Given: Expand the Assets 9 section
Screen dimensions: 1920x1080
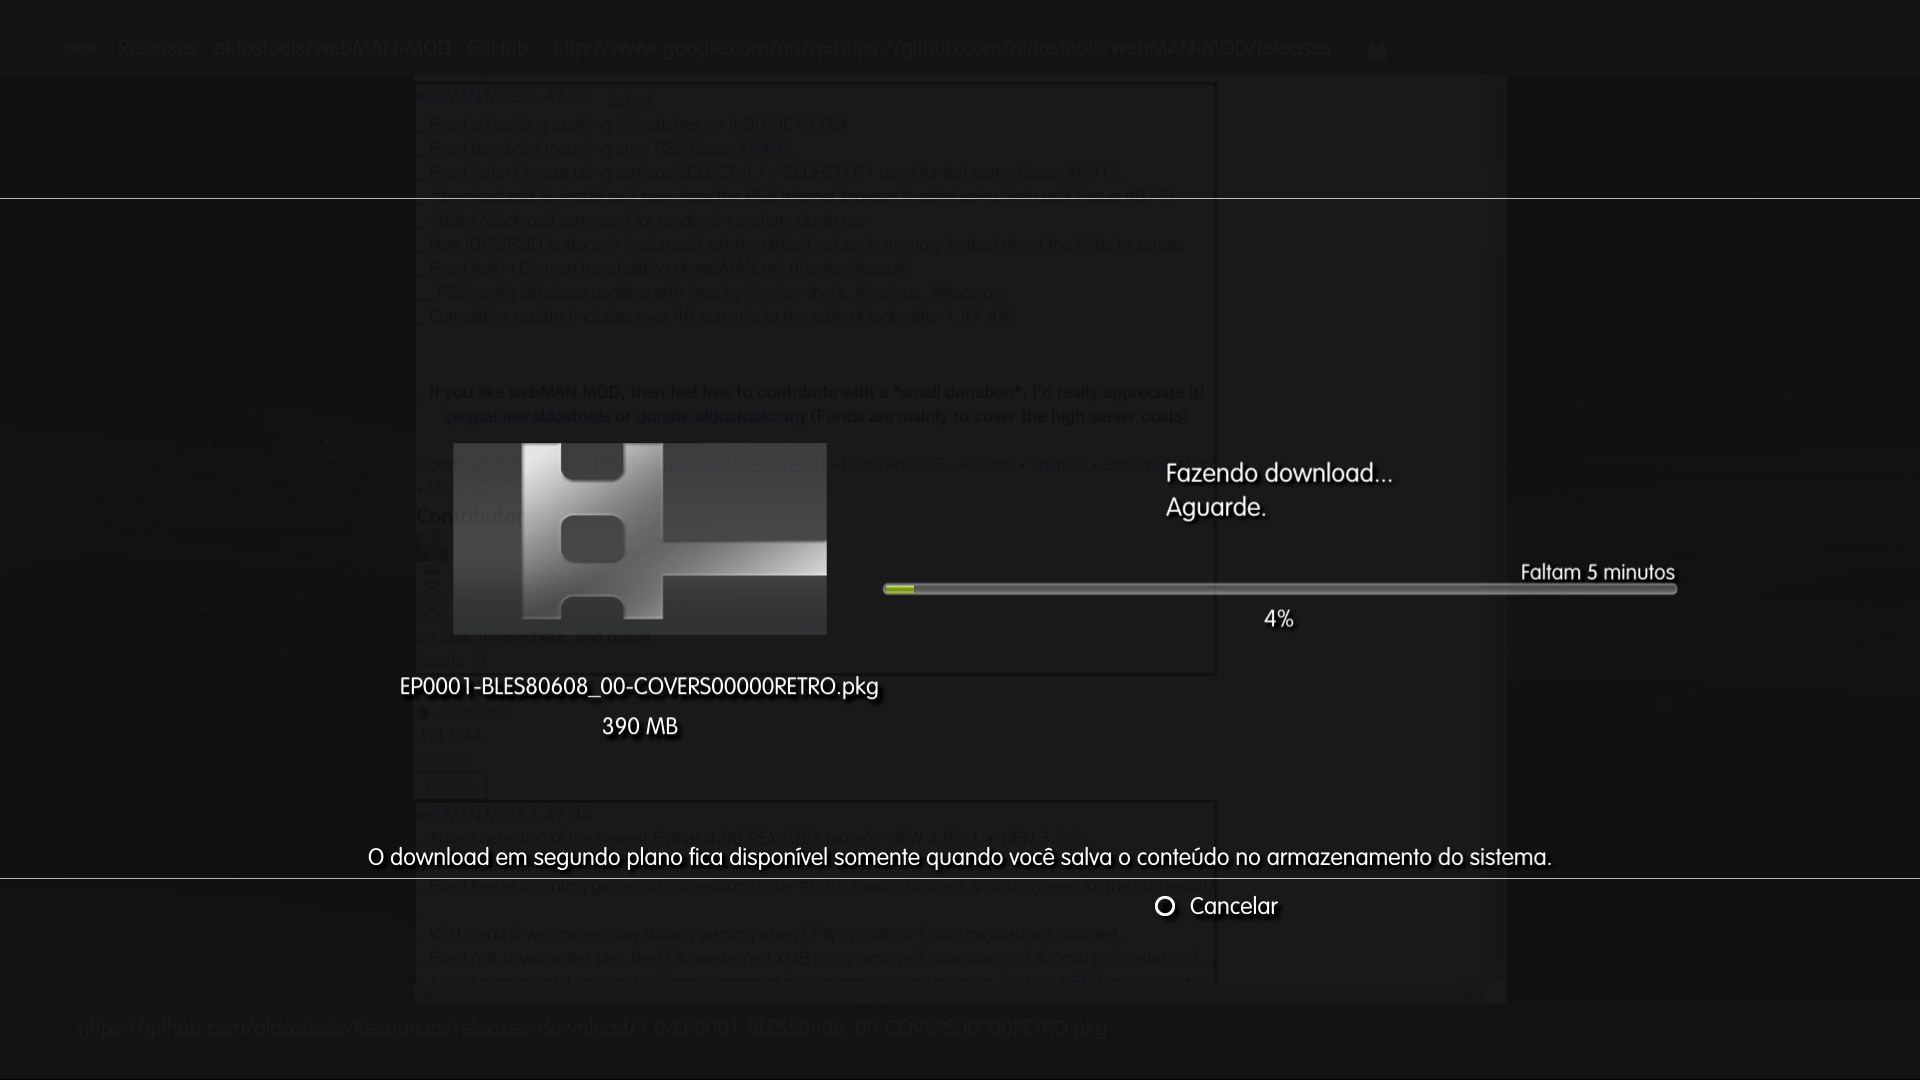Looking at the screenshot, I should pos(450,659).
